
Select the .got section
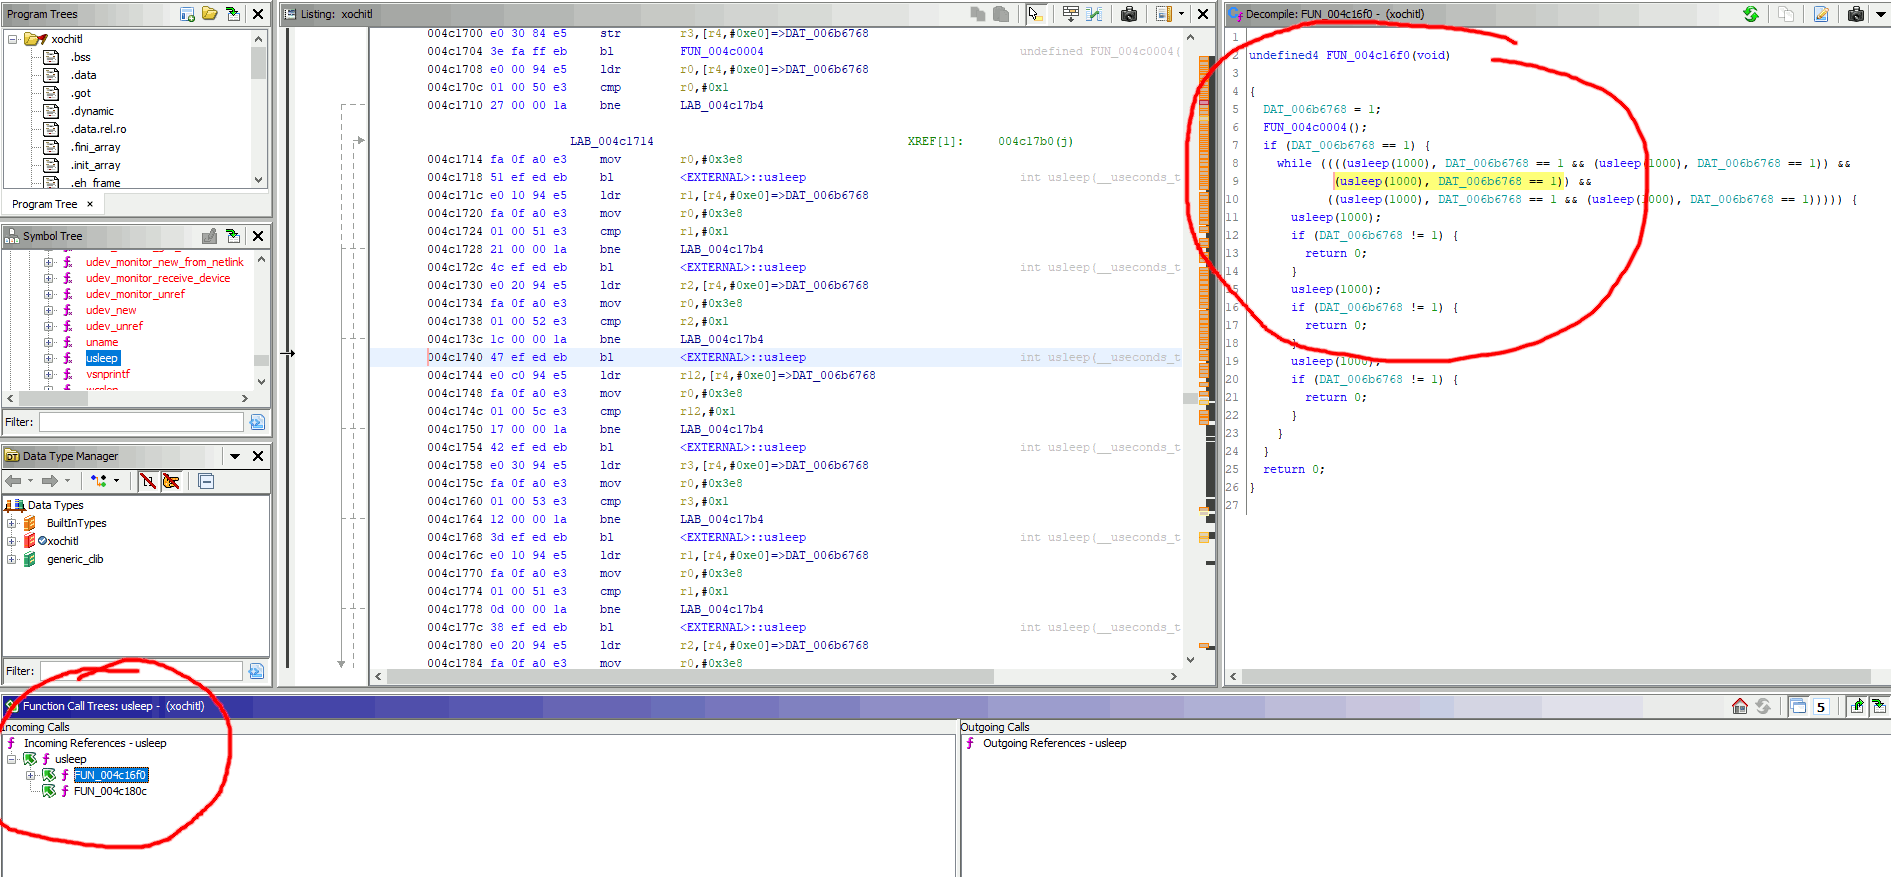81,93
